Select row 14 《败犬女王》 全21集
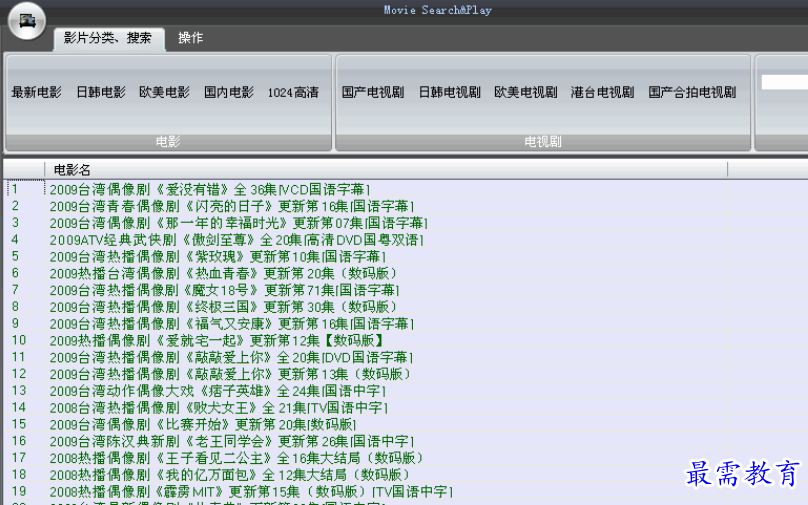This screenshot has height=505, width=808. click(x=219, y=408)
